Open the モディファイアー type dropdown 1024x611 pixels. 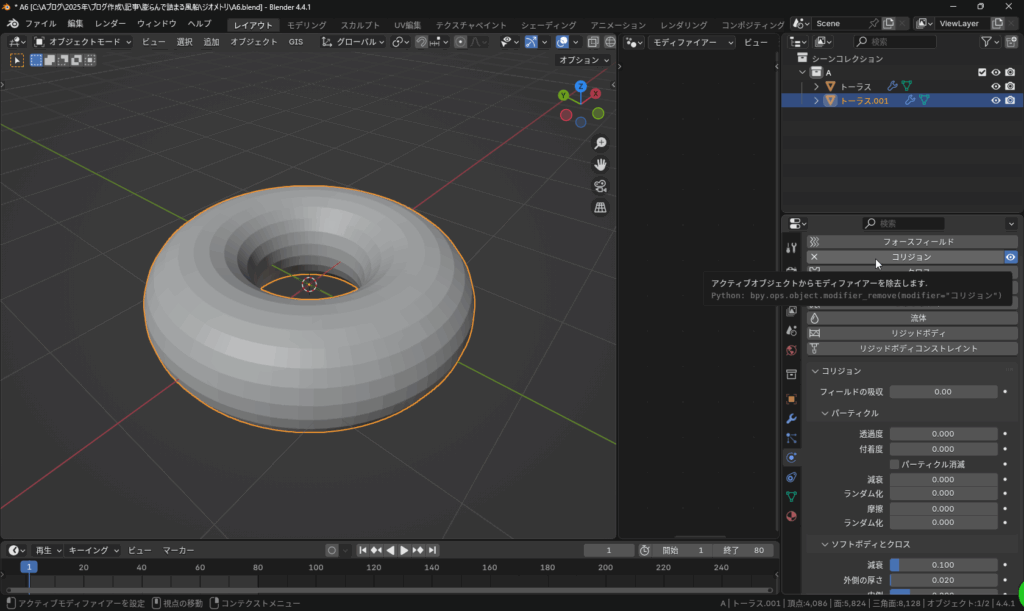pyautogui.click(x=691, y=42)
